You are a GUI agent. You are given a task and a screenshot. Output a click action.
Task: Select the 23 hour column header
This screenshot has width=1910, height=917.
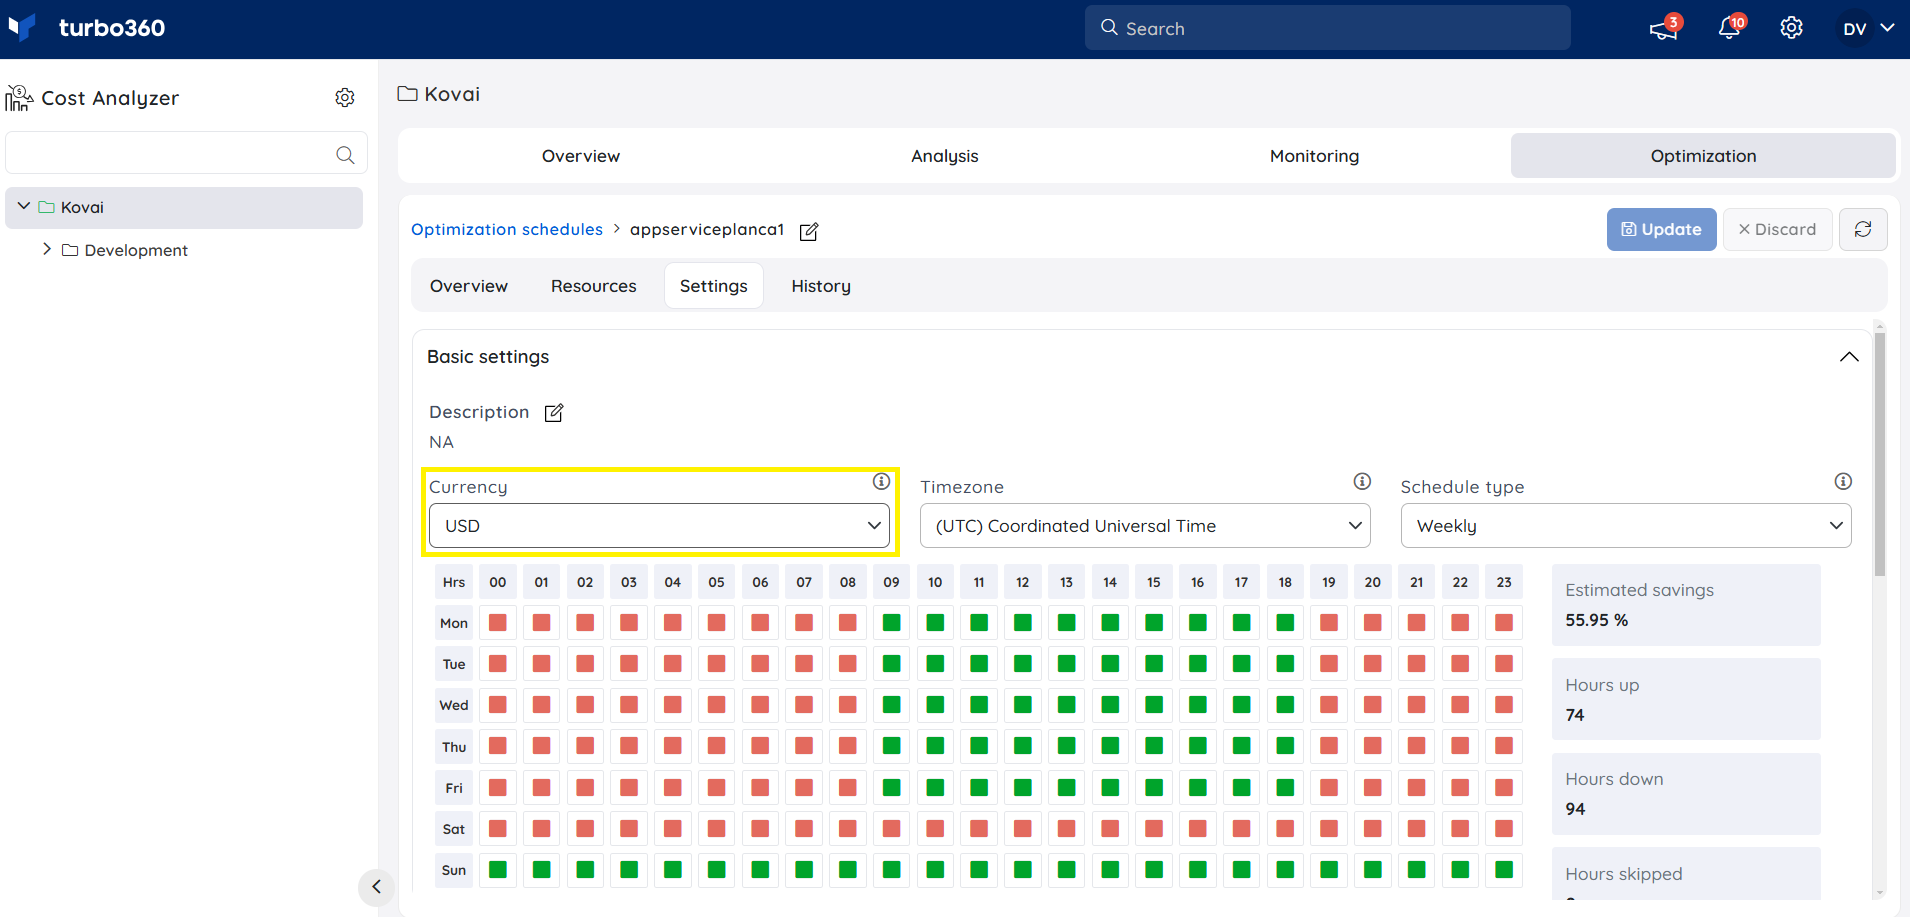pyautogui.click(x=1504, y=582)
